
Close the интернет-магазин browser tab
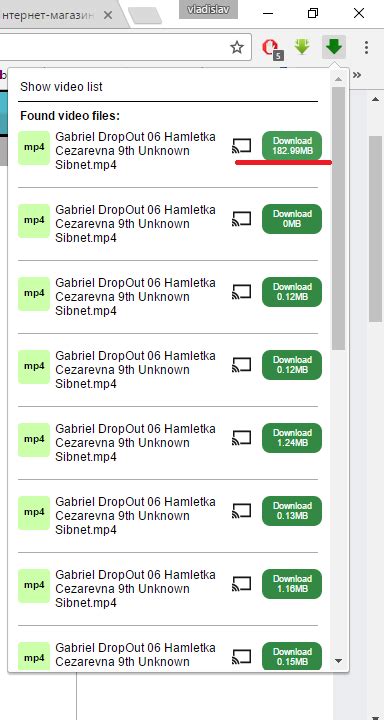[108, 15]
